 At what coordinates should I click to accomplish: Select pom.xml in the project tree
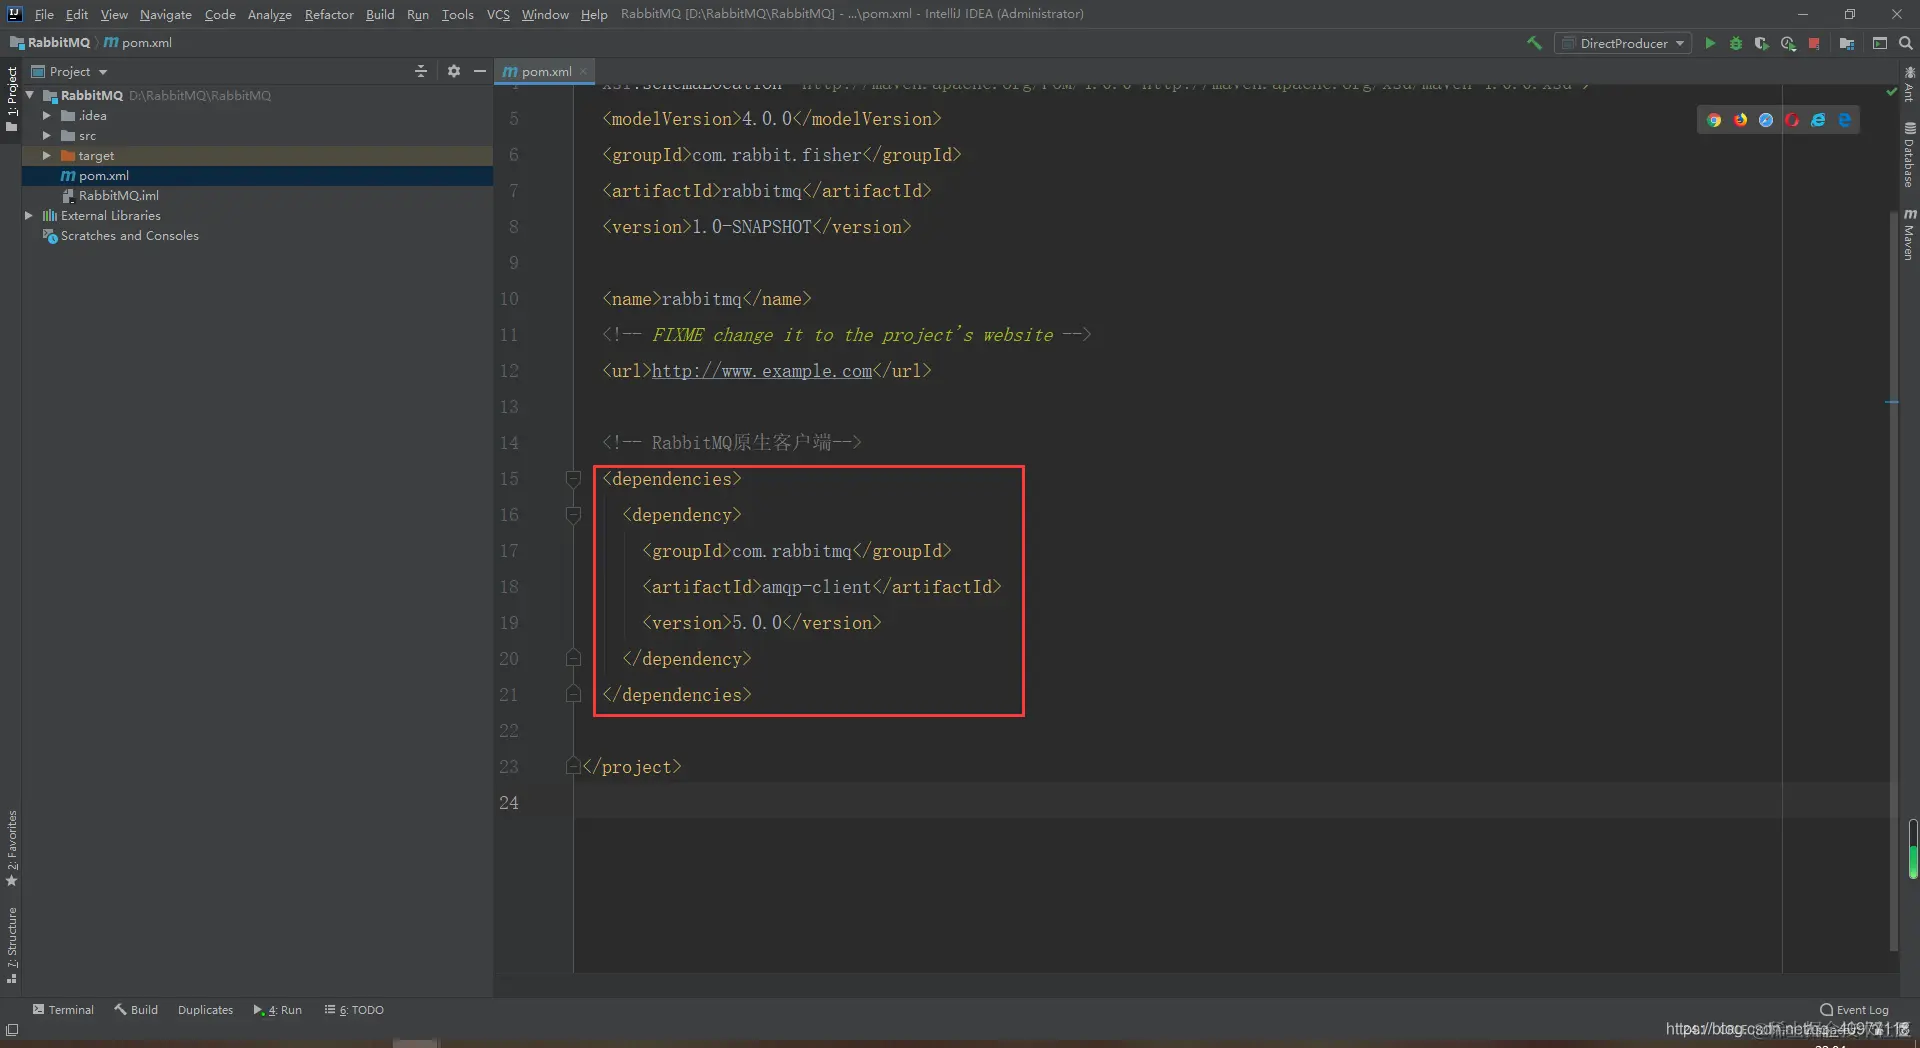[257, 176]
